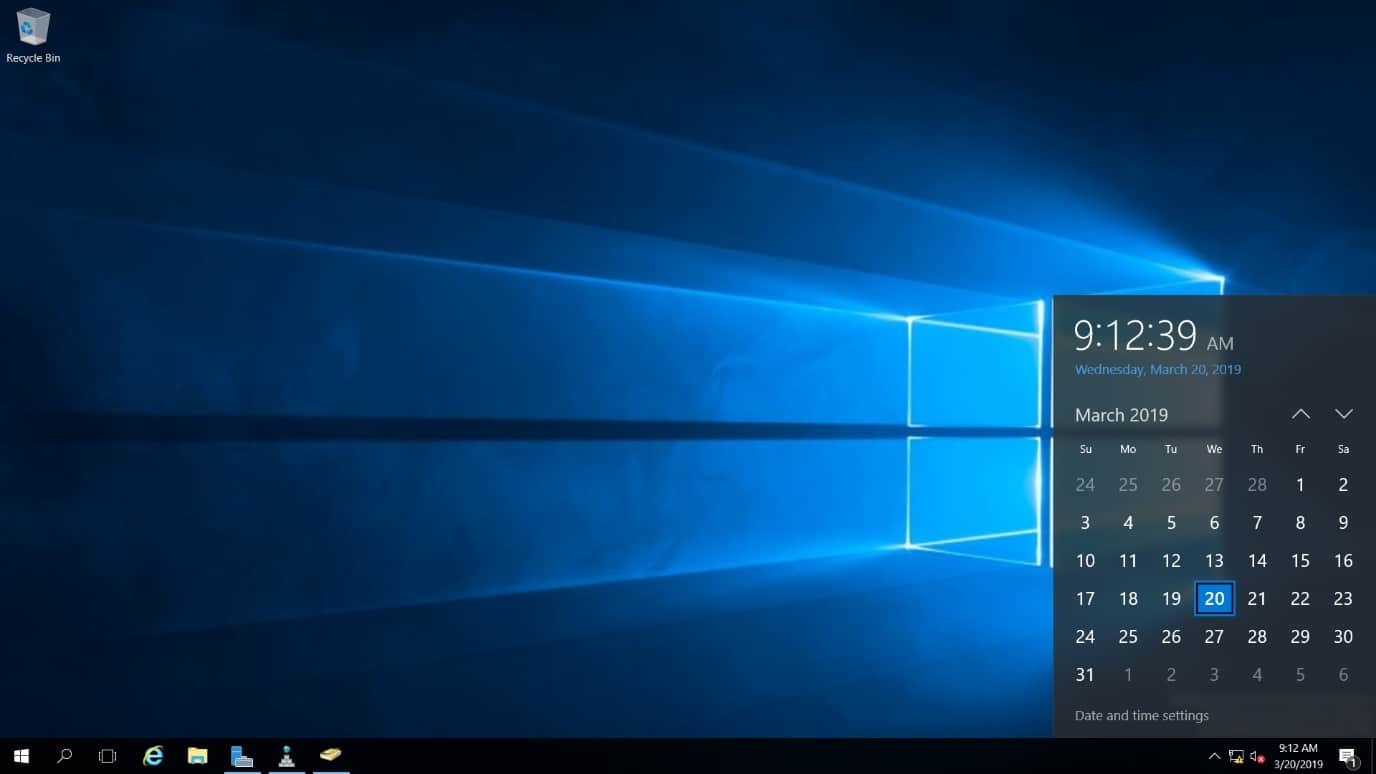Select March 15 in the calendar
Image resolution: width=1376 pixels, height=774 pixels.
pos(1300,561)
